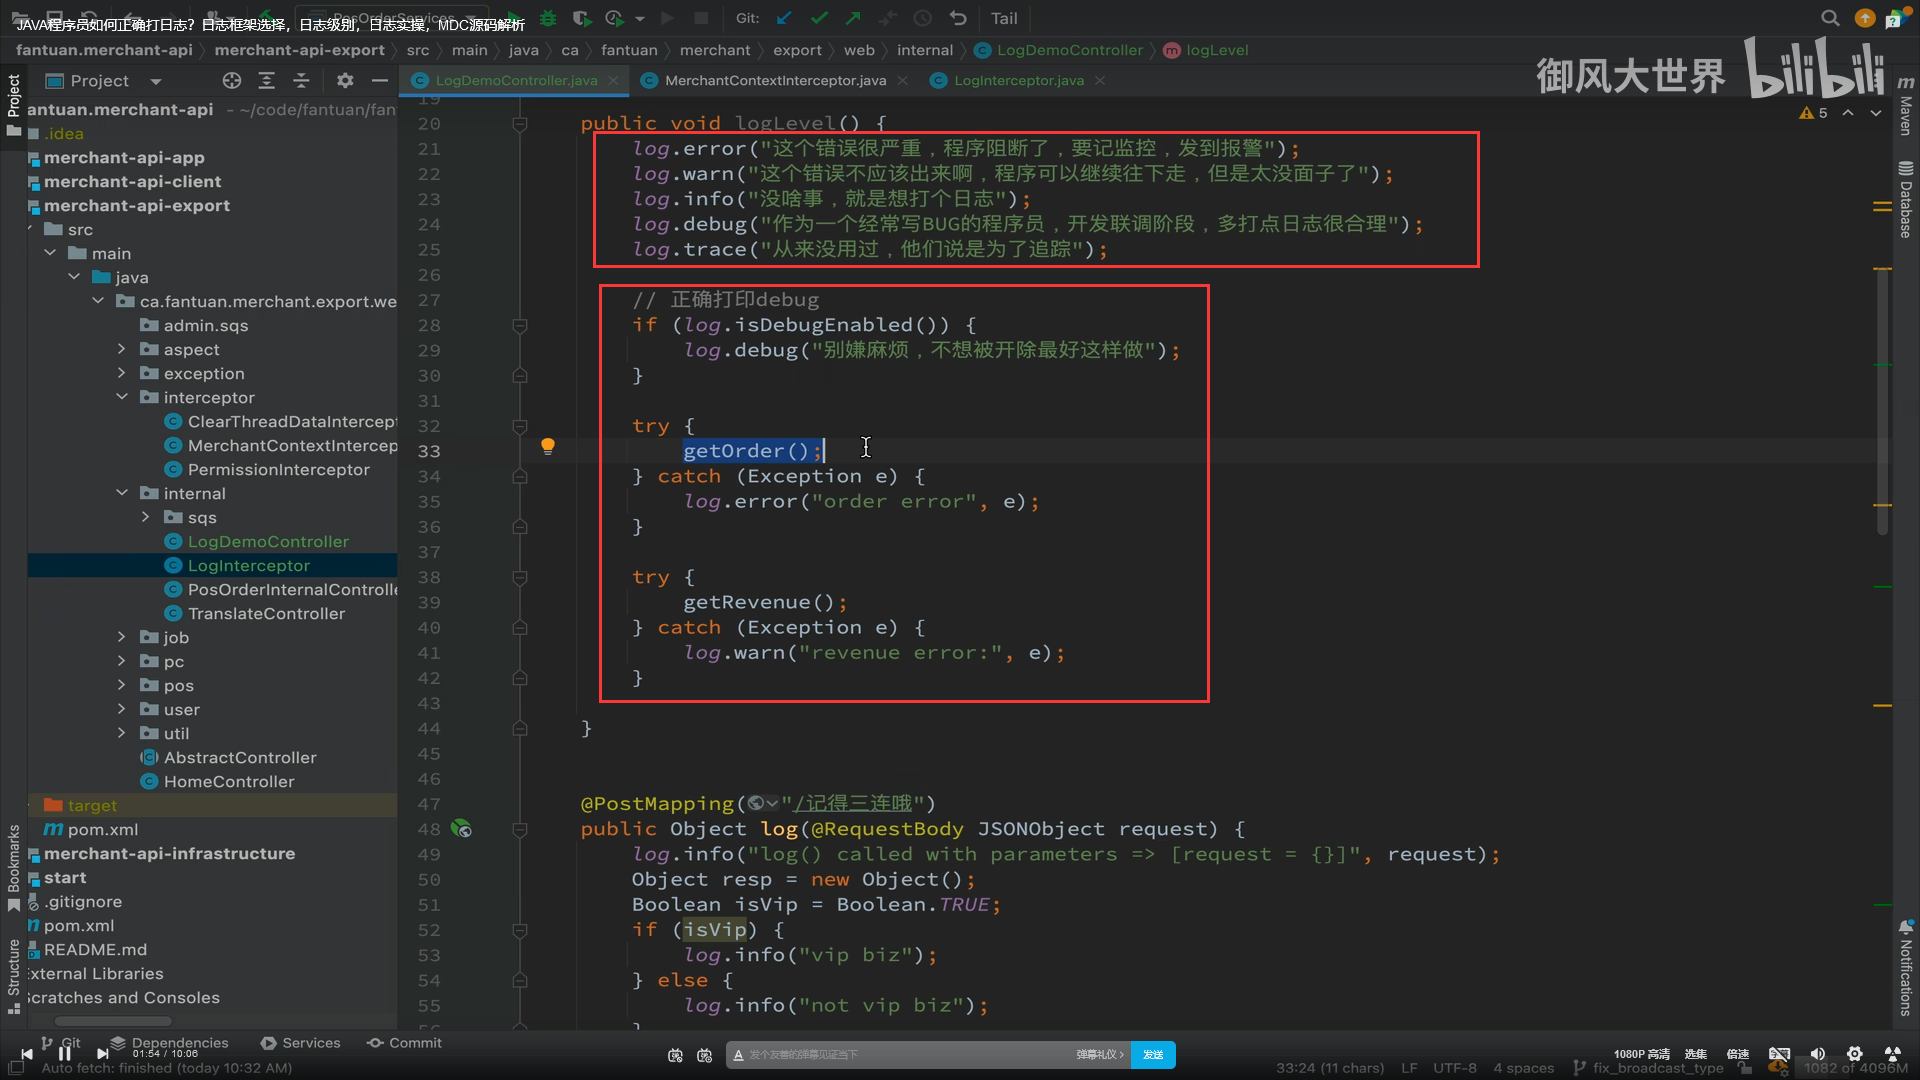Click the 发送 send button
The height and width of the screenshot is (1080, 1920).
pos(1153,1055)
